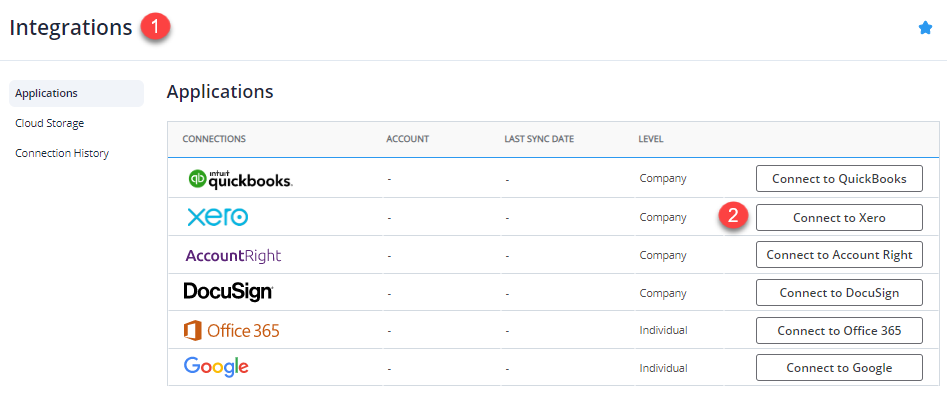Open the Cloud Storage section
The width and height of the screenshot is (947, 416).
coord(50,123)
